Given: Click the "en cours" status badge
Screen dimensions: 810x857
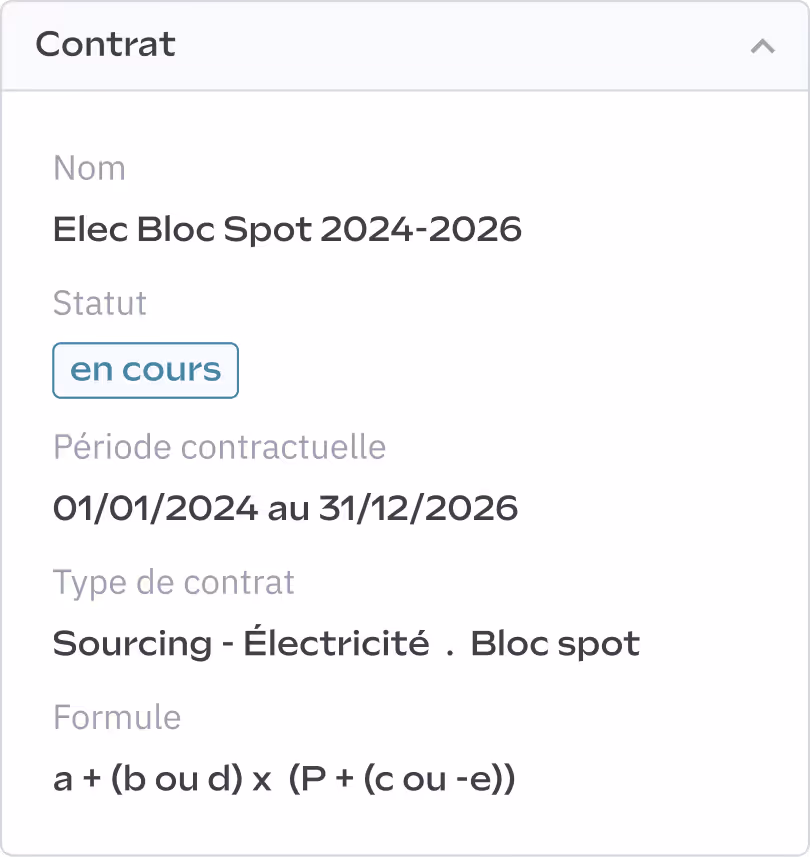Looking at the screenshot, I should [145, 370].
